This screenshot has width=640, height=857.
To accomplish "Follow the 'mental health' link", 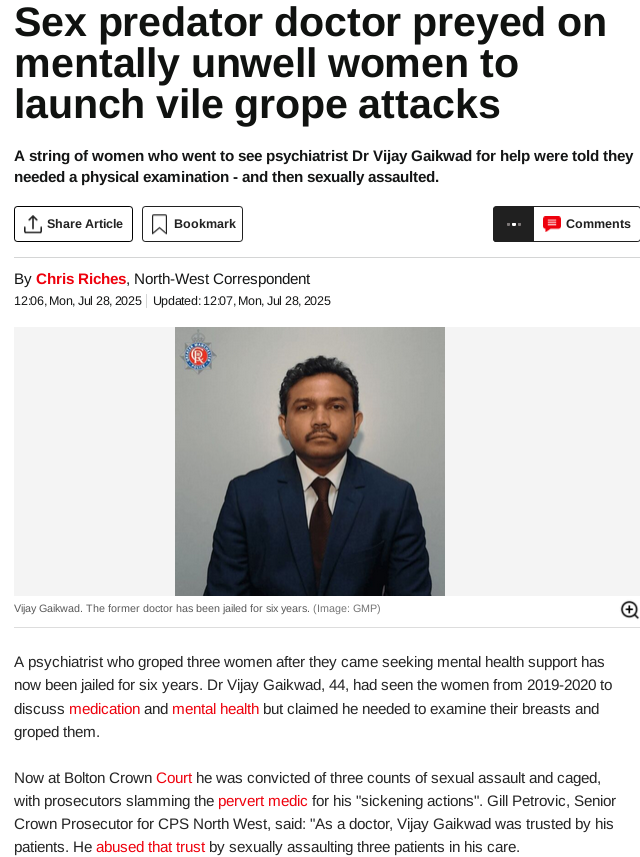I will pyautogui.click(x=215, y=709).
